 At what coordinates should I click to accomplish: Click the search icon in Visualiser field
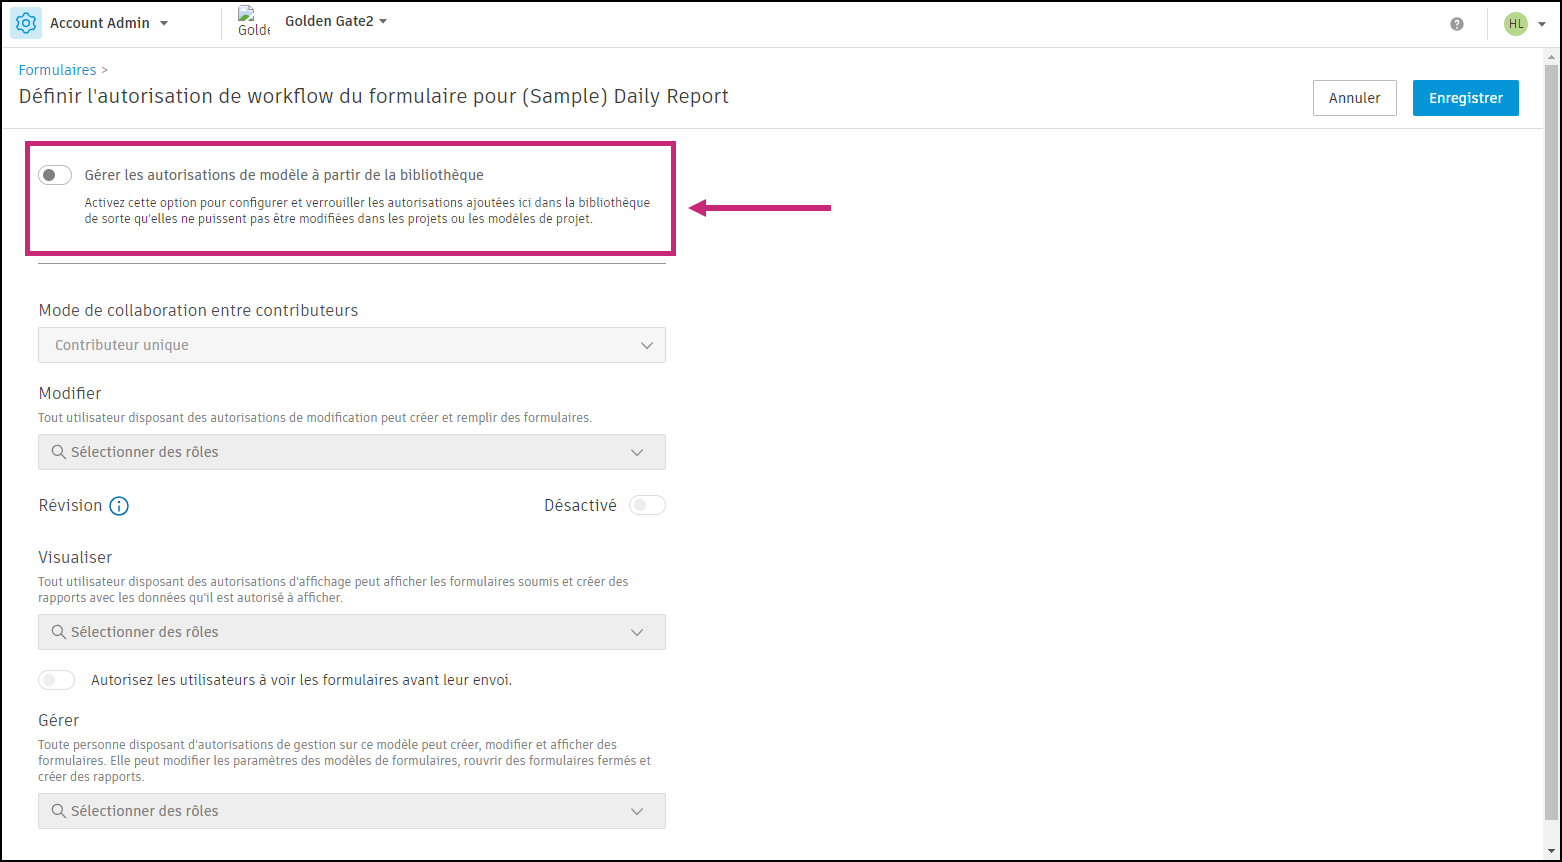pos(59,632)
